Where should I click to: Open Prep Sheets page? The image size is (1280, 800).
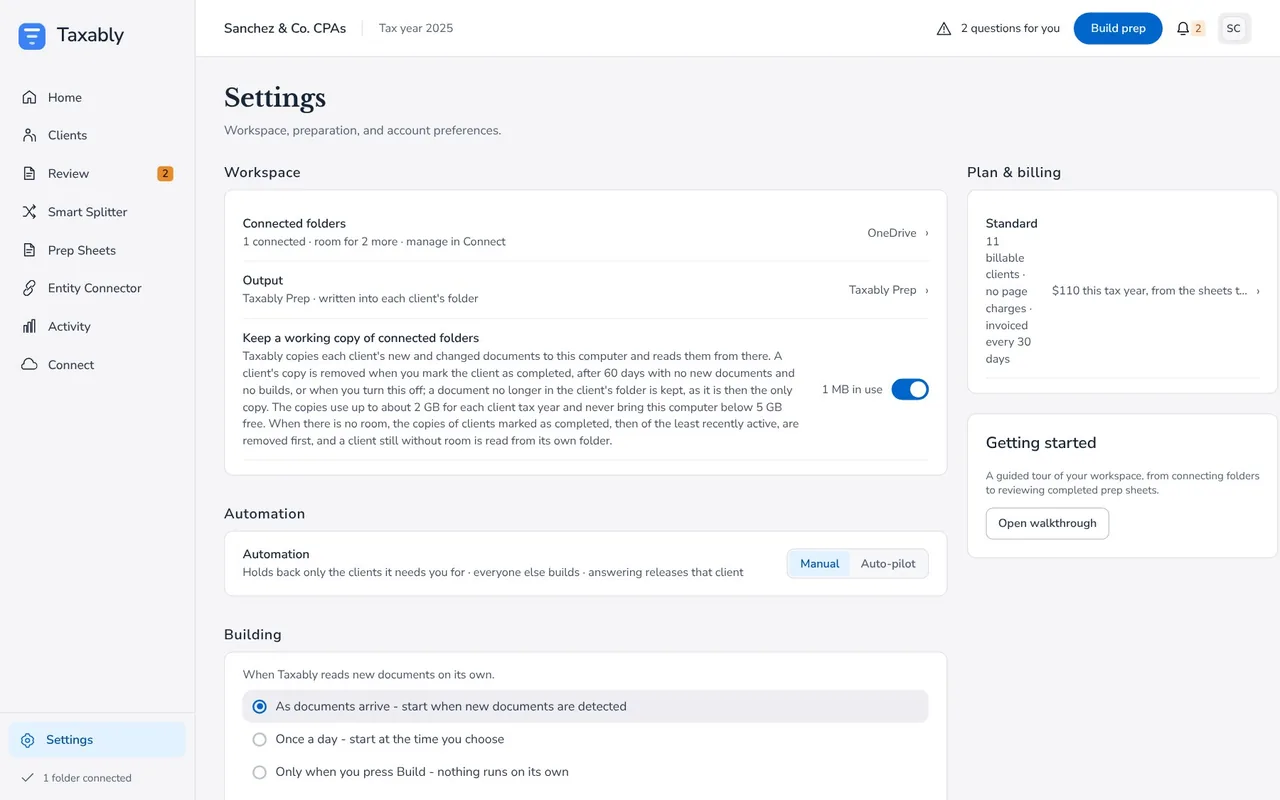point(97,250)
